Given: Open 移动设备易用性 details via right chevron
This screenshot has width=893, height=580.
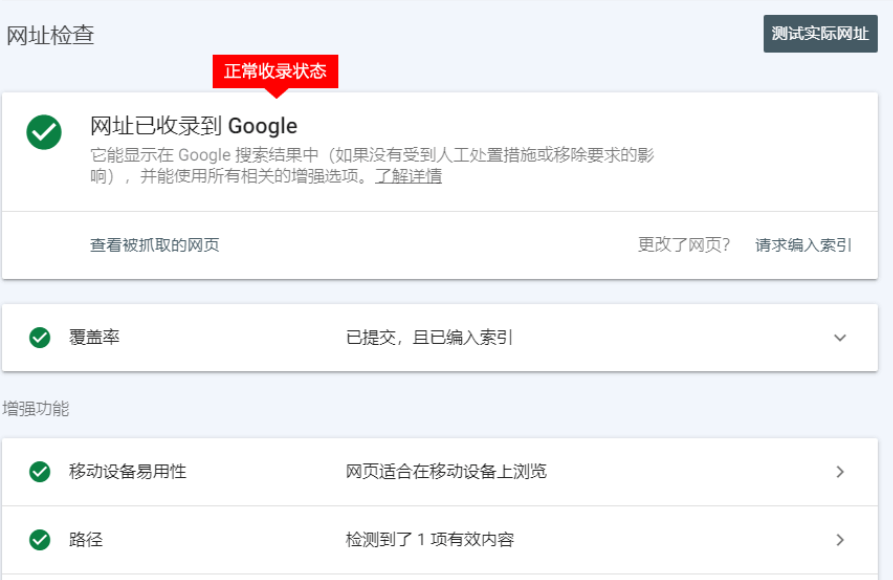Looking at the screenshot, I should [x=840, y=471].
